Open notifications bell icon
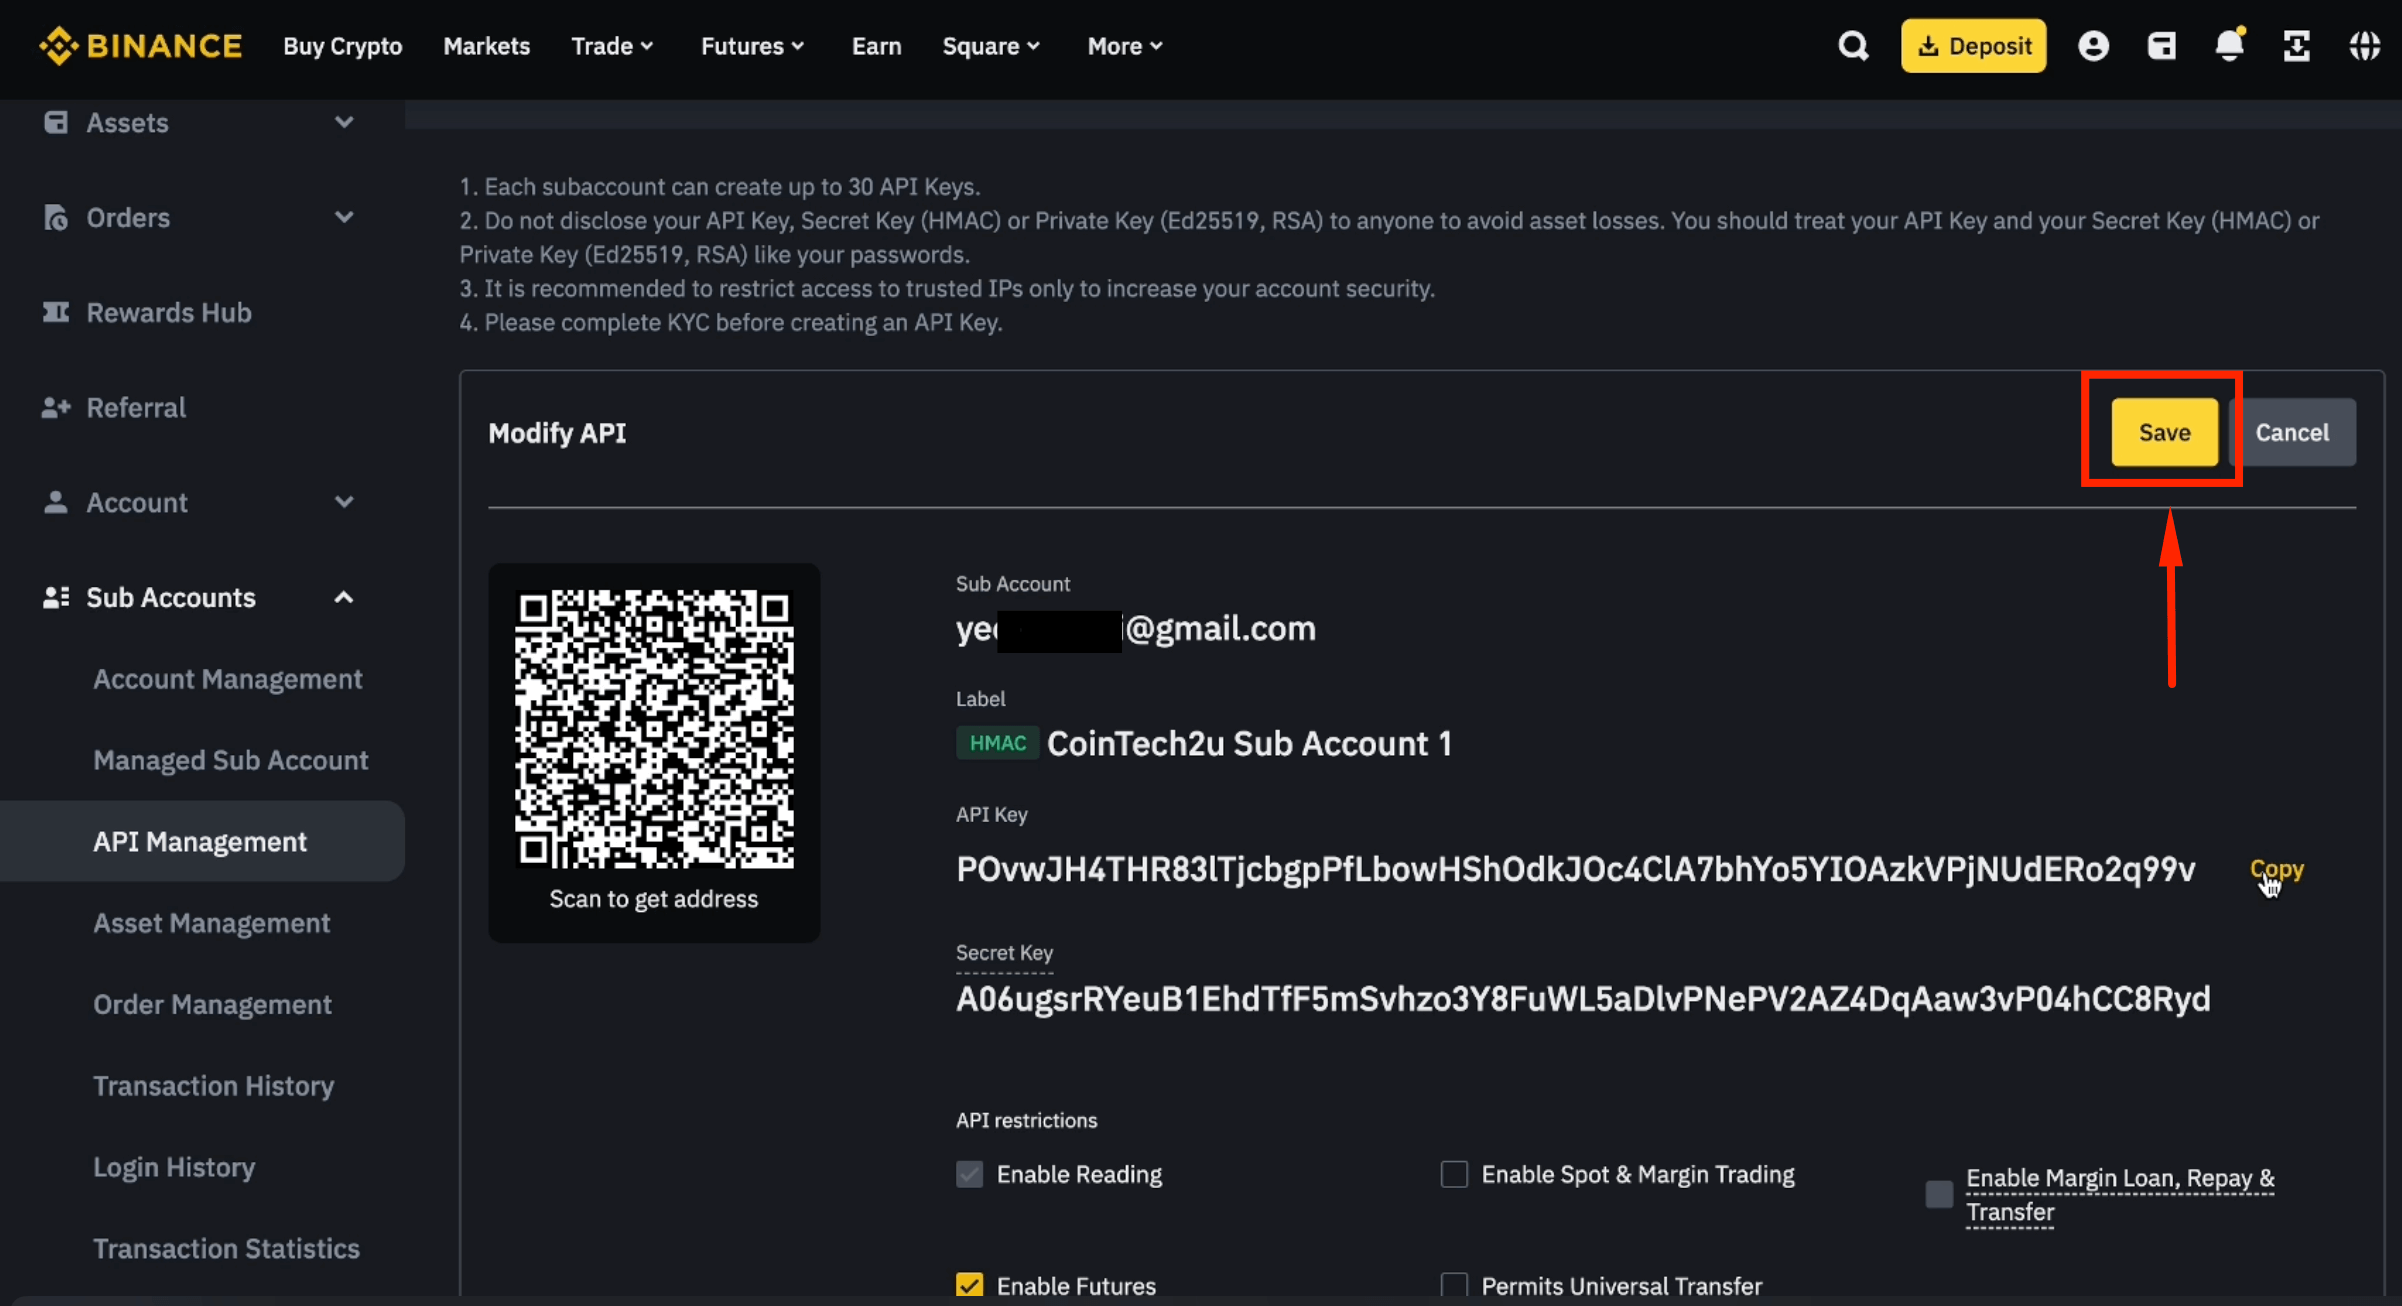 [2229, 46]
